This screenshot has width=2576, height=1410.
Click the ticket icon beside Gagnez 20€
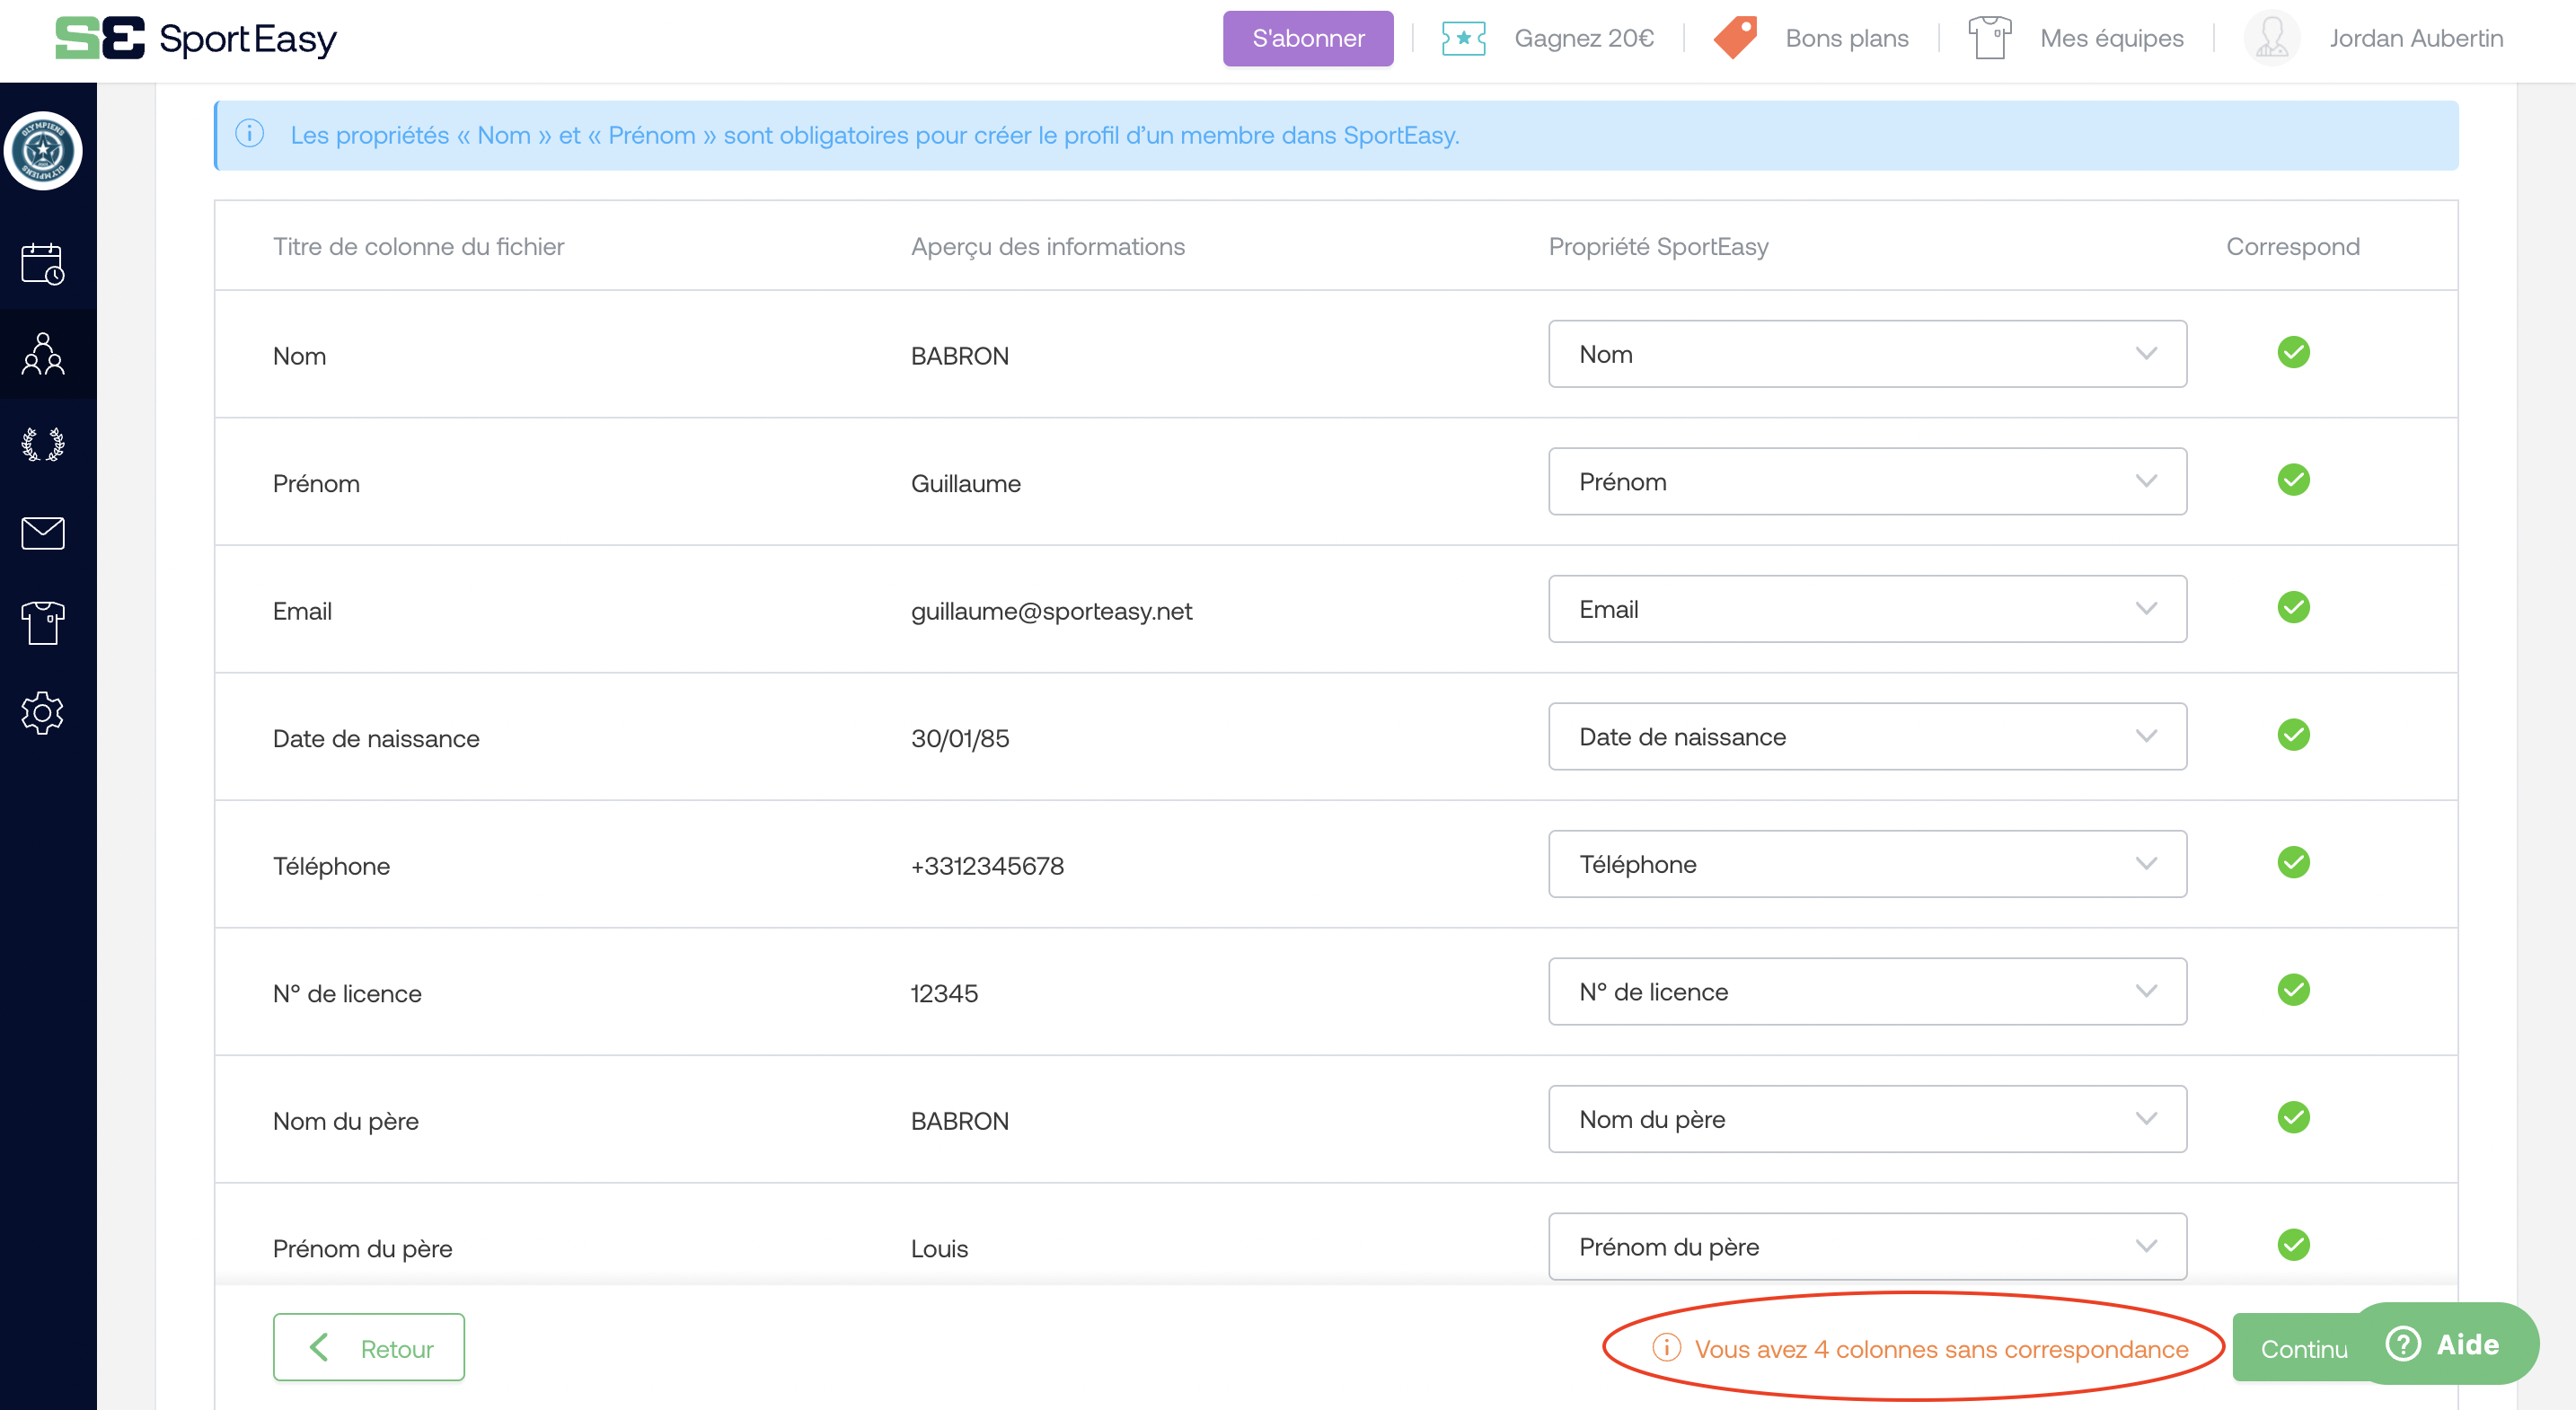point(1463,38)
